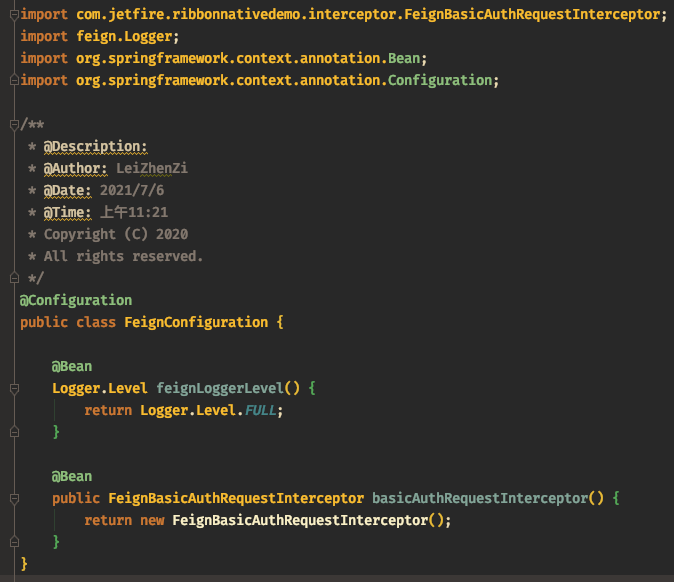Screen dimensions: 674x582
Task: Click the return type FeignBasicAuthRequestInterceptor in method signature
Action: pos(236,499)
